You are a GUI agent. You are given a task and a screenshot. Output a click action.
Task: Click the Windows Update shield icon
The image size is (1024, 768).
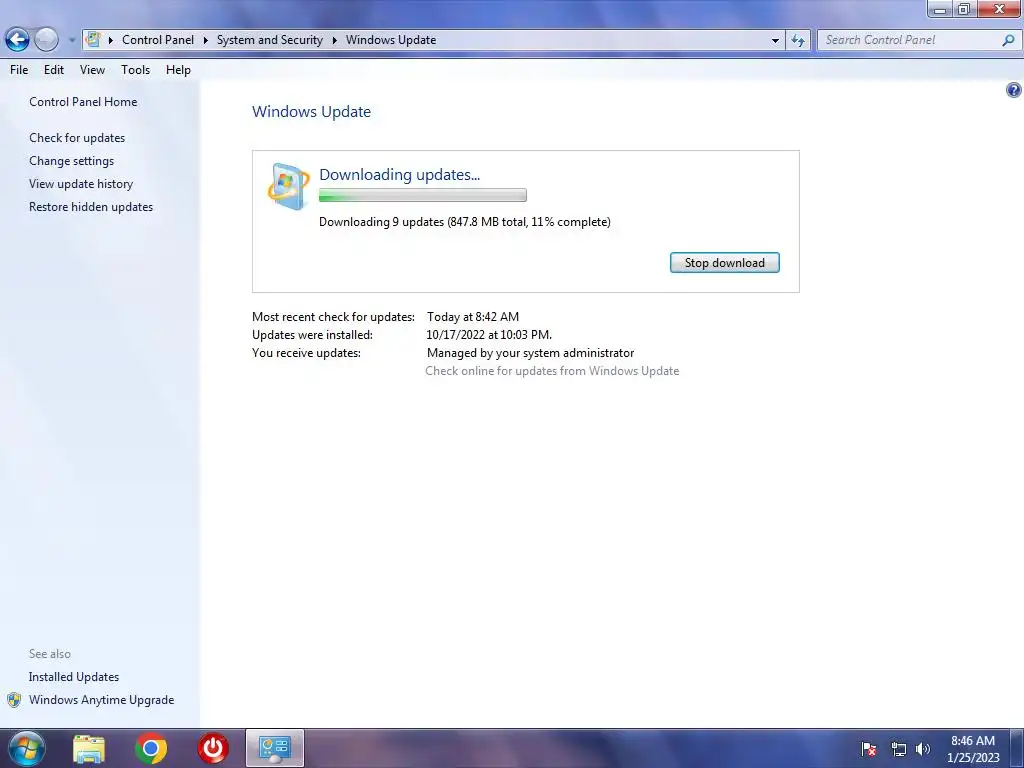pos(288,186)
